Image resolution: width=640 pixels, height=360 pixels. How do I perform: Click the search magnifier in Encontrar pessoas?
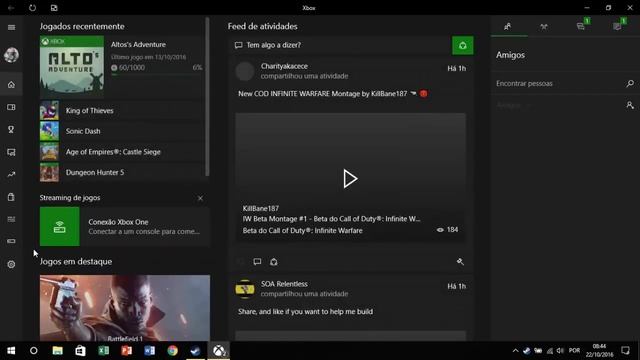click(630, 83)
